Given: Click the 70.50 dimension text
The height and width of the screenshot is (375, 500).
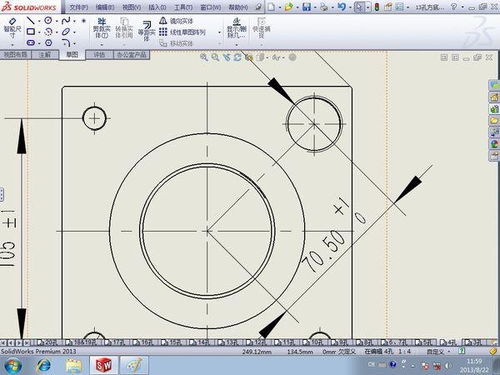Looking at the screenshot, I should coord(324,251).
